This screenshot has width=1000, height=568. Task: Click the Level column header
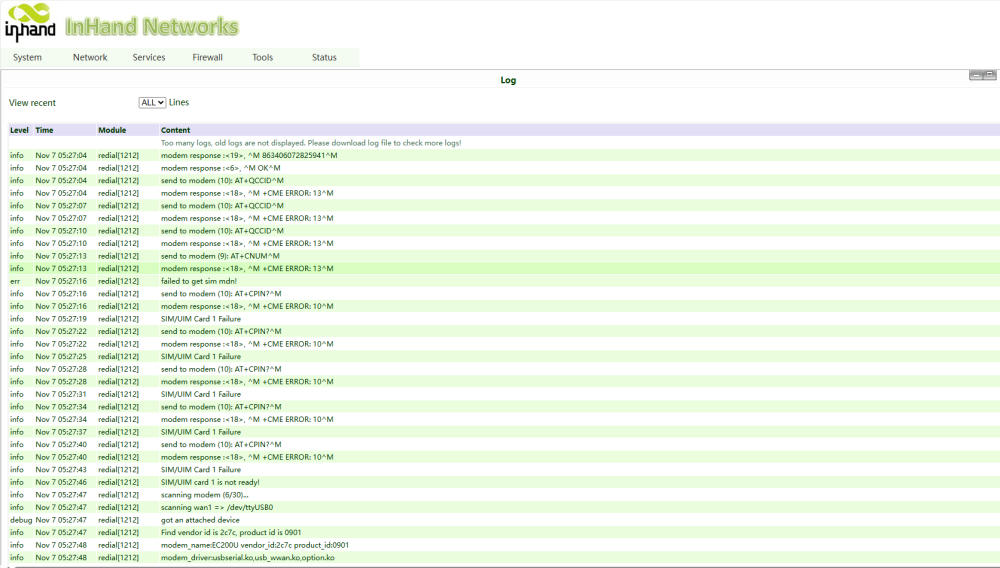(x=19, y=130)
